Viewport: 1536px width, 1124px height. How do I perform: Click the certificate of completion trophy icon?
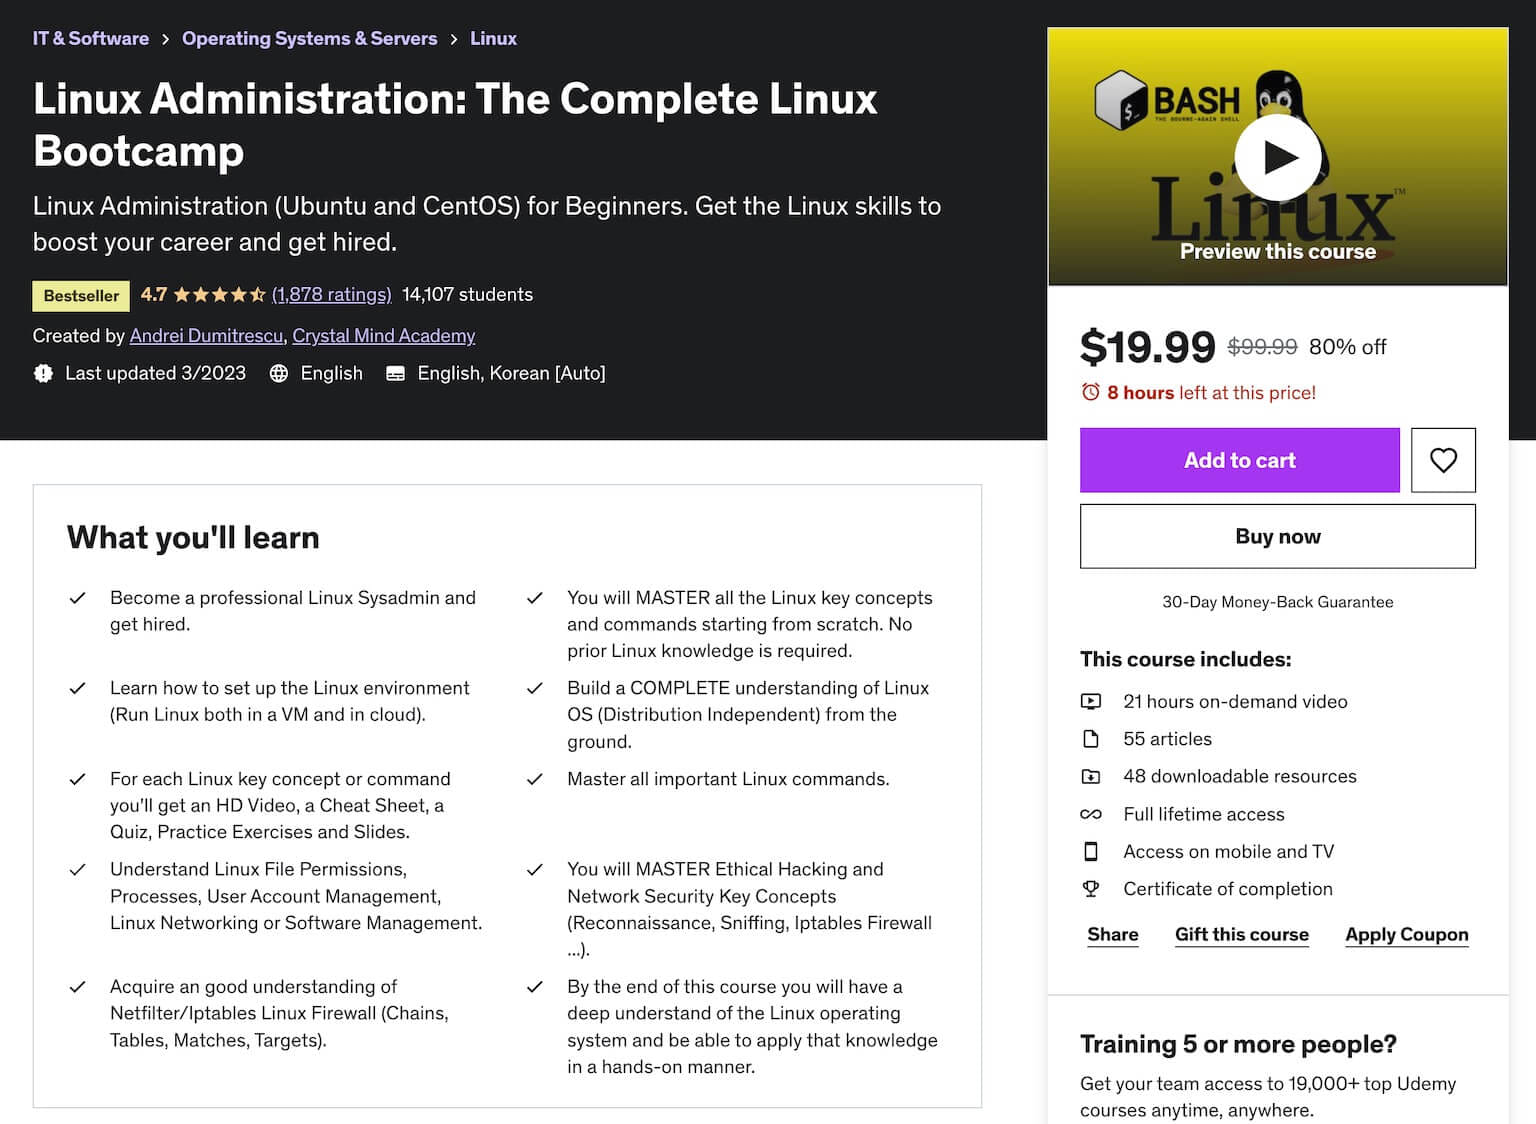[x=1092, y=888]
